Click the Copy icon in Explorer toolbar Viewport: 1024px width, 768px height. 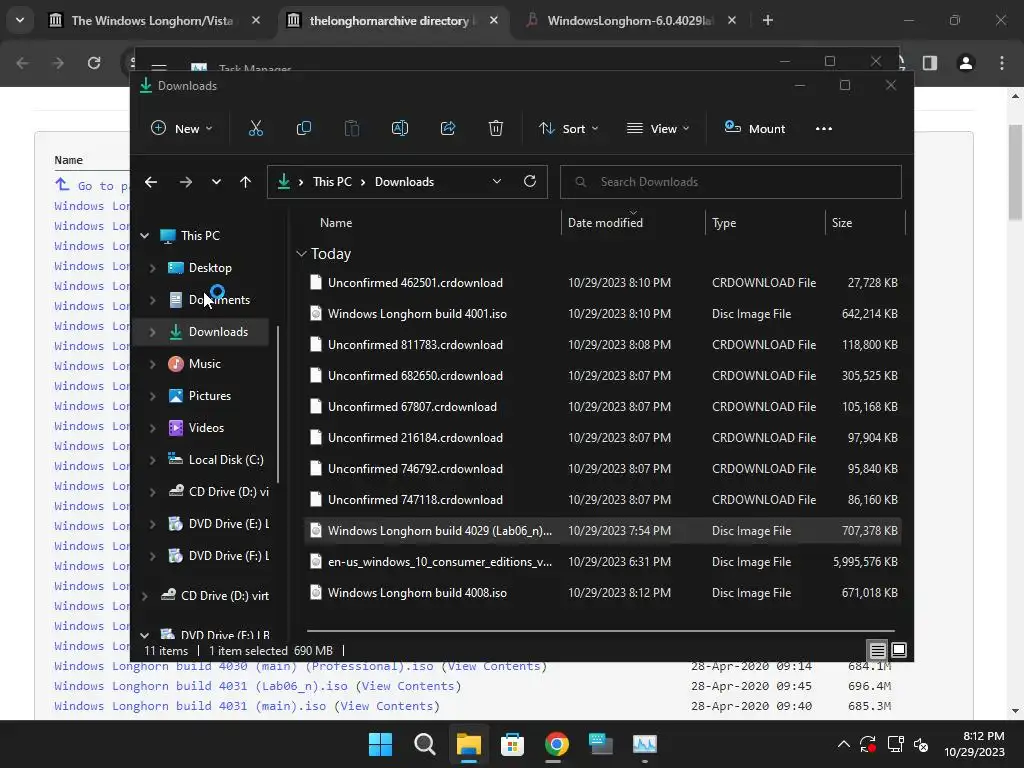[x=304, y=129]
